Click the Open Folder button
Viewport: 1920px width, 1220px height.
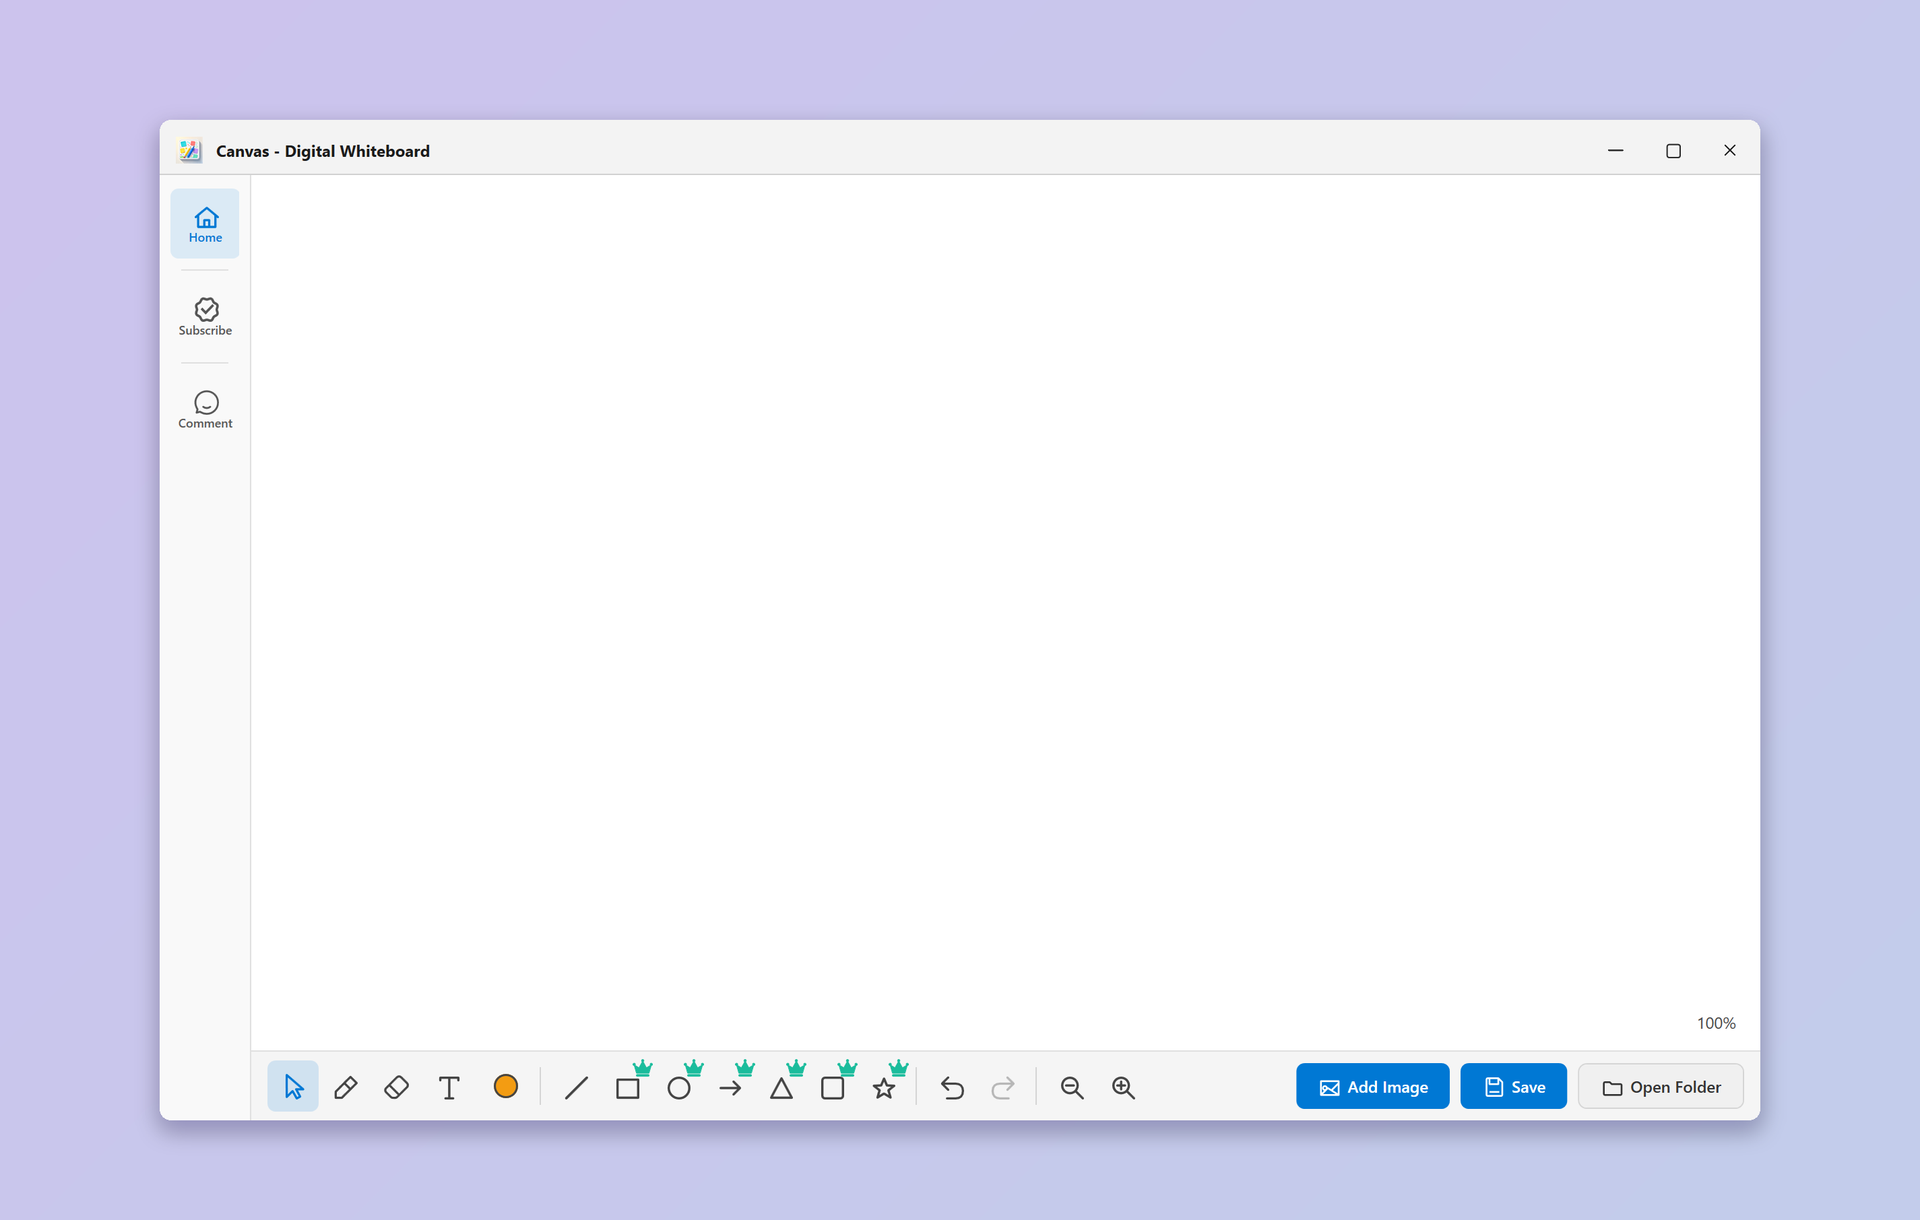pyautogui.click(x=1660, y=1087)
